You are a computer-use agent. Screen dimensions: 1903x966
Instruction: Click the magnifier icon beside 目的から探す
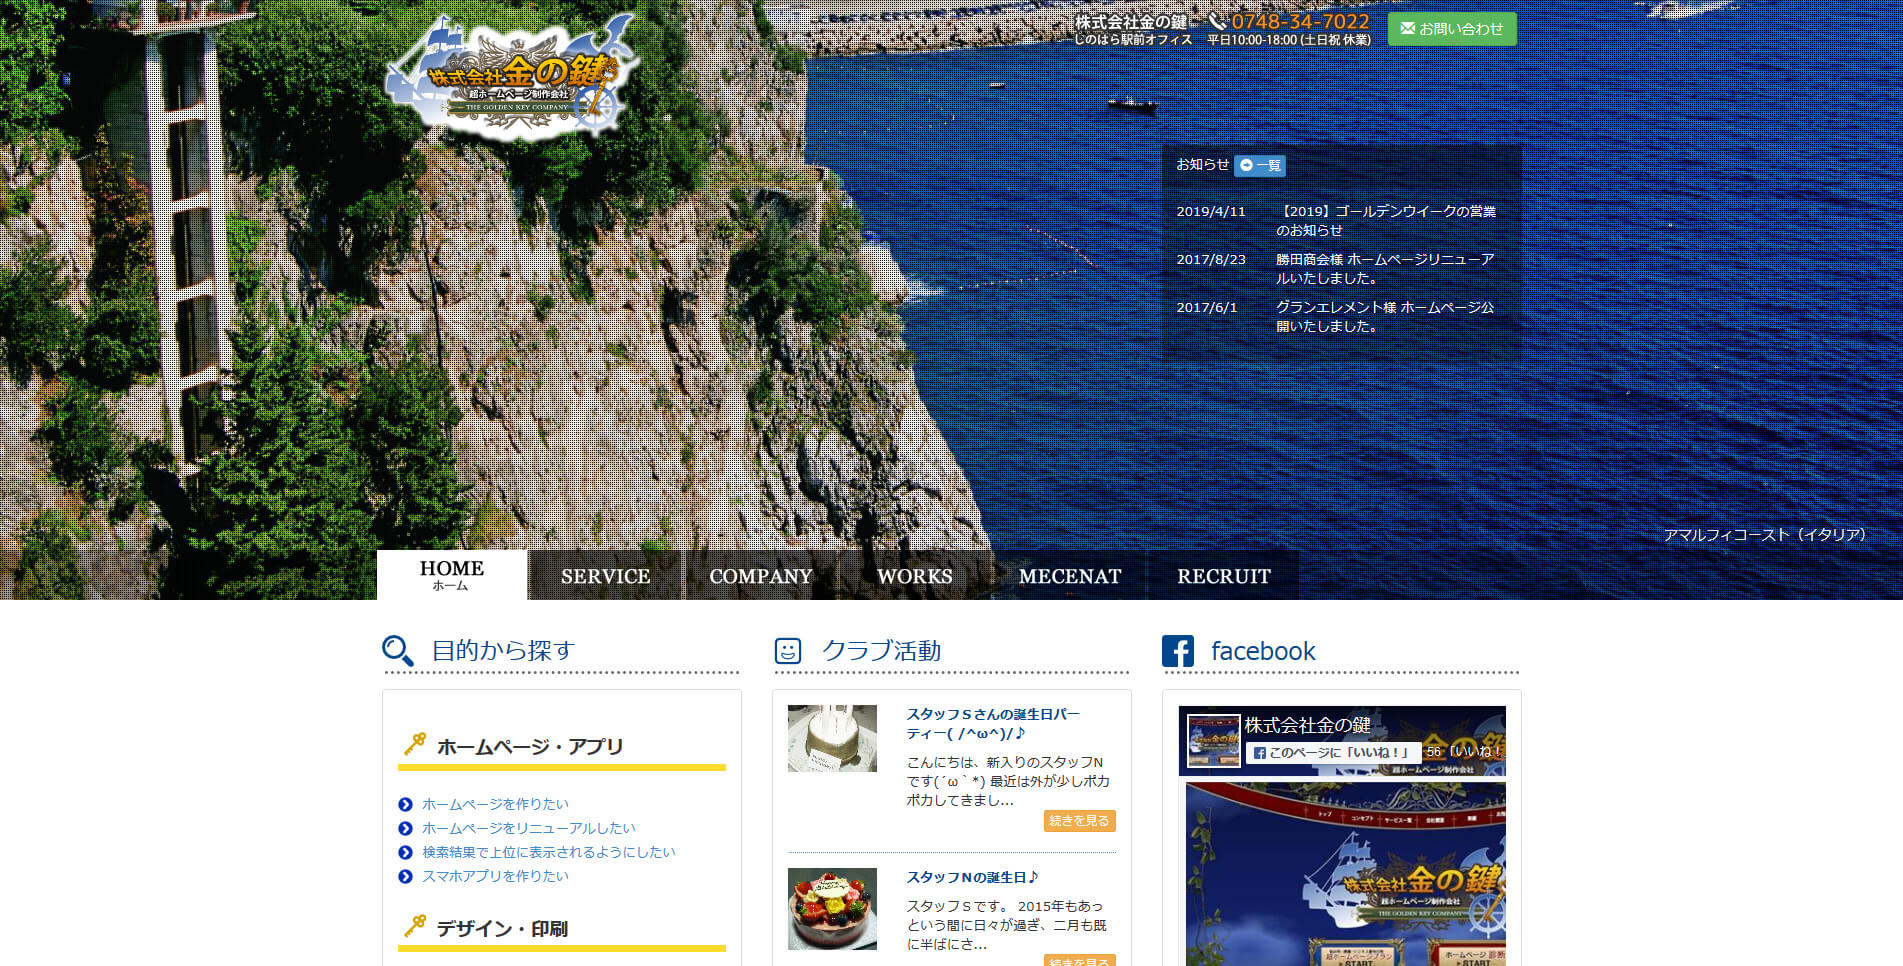[x=397, y=651]
